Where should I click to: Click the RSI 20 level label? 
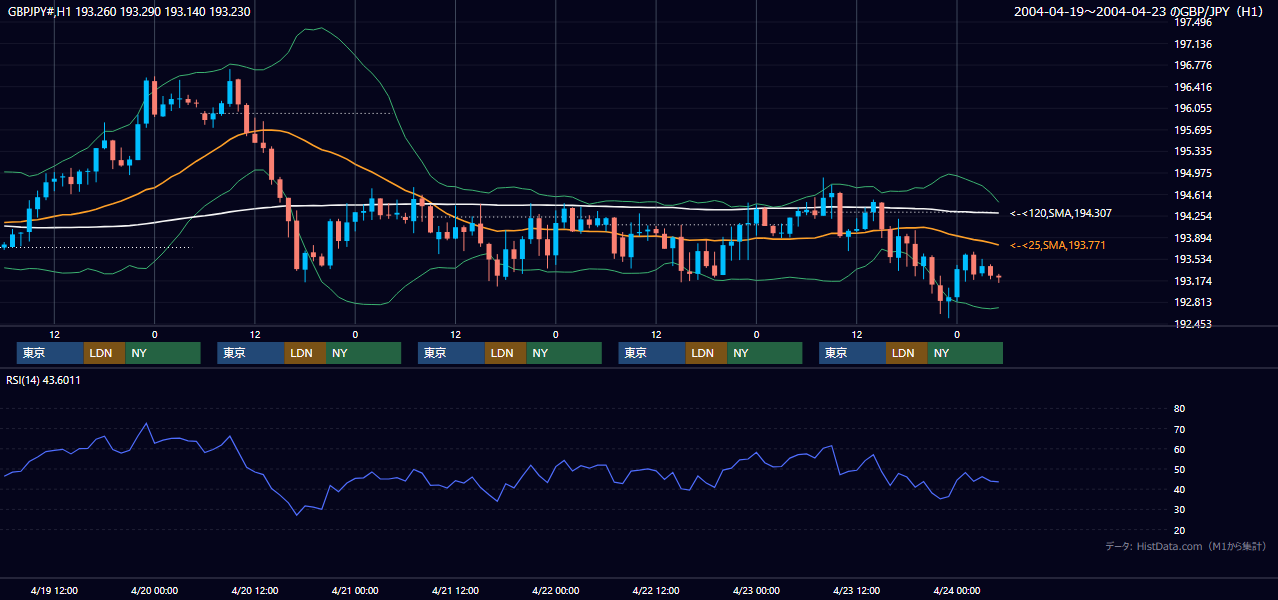(1179, 530)
